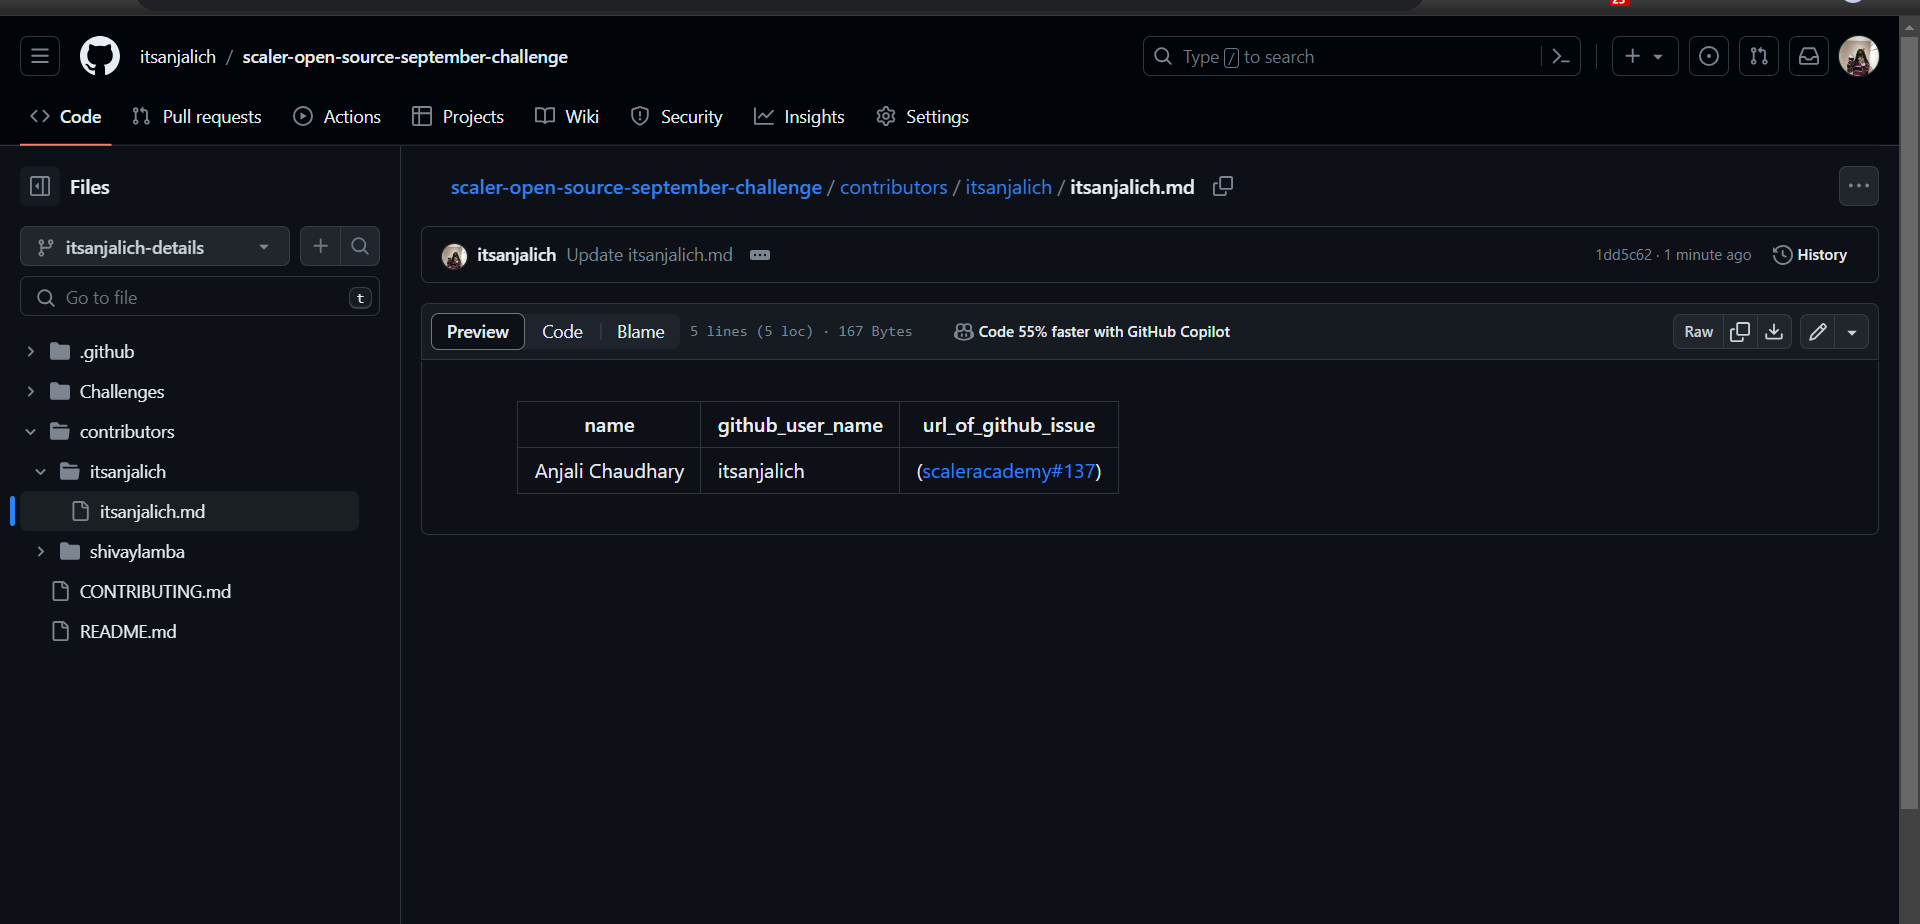The image size is (1920, 924).
Task: Open the notifications inbox icon
Action: pyautogui.click(x=1808, y=56)
